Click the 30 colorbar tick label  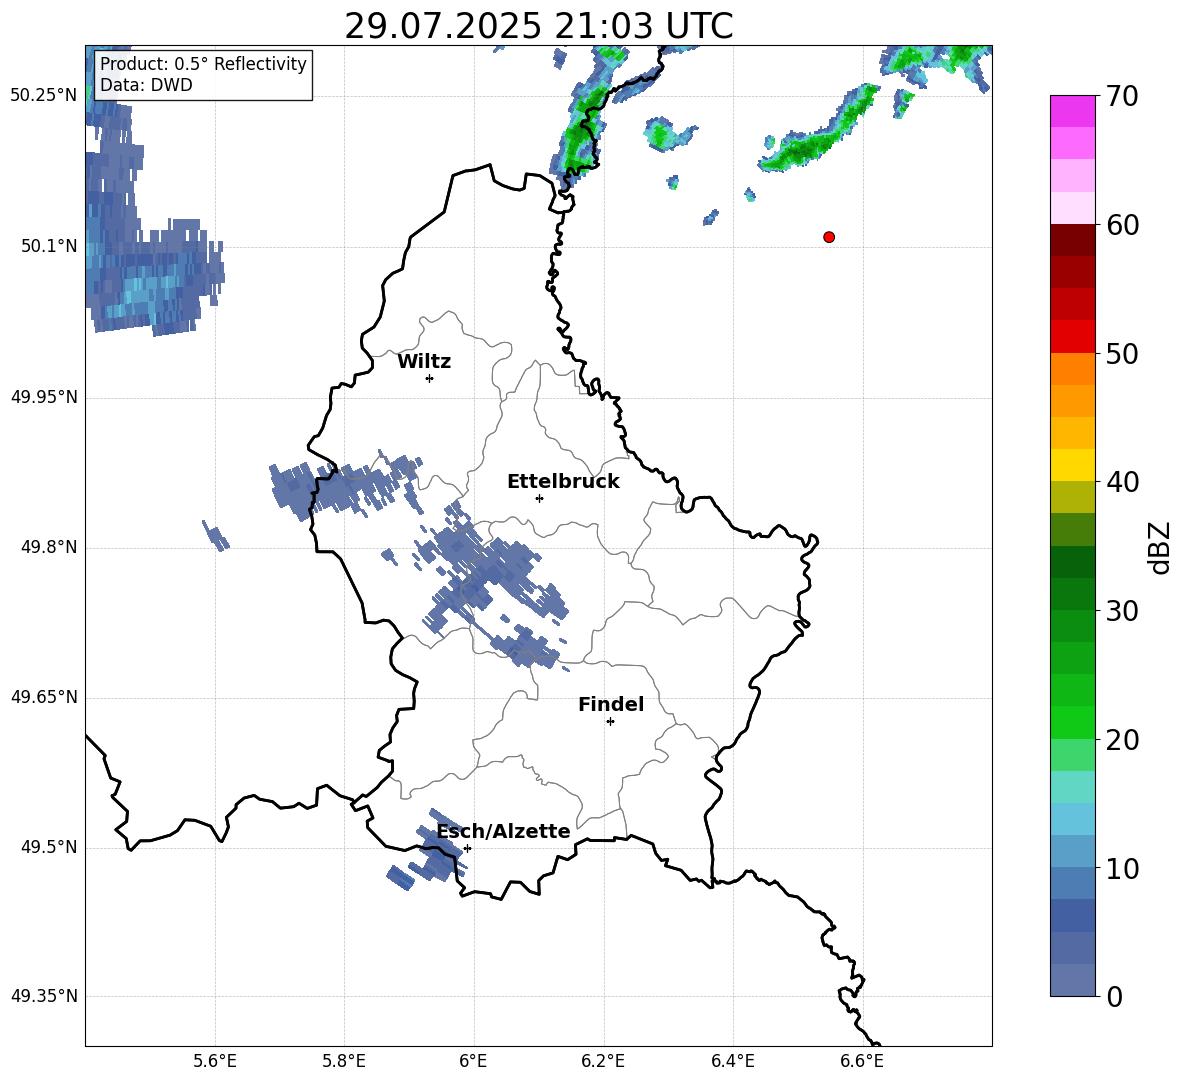[x=1121, y=611]
